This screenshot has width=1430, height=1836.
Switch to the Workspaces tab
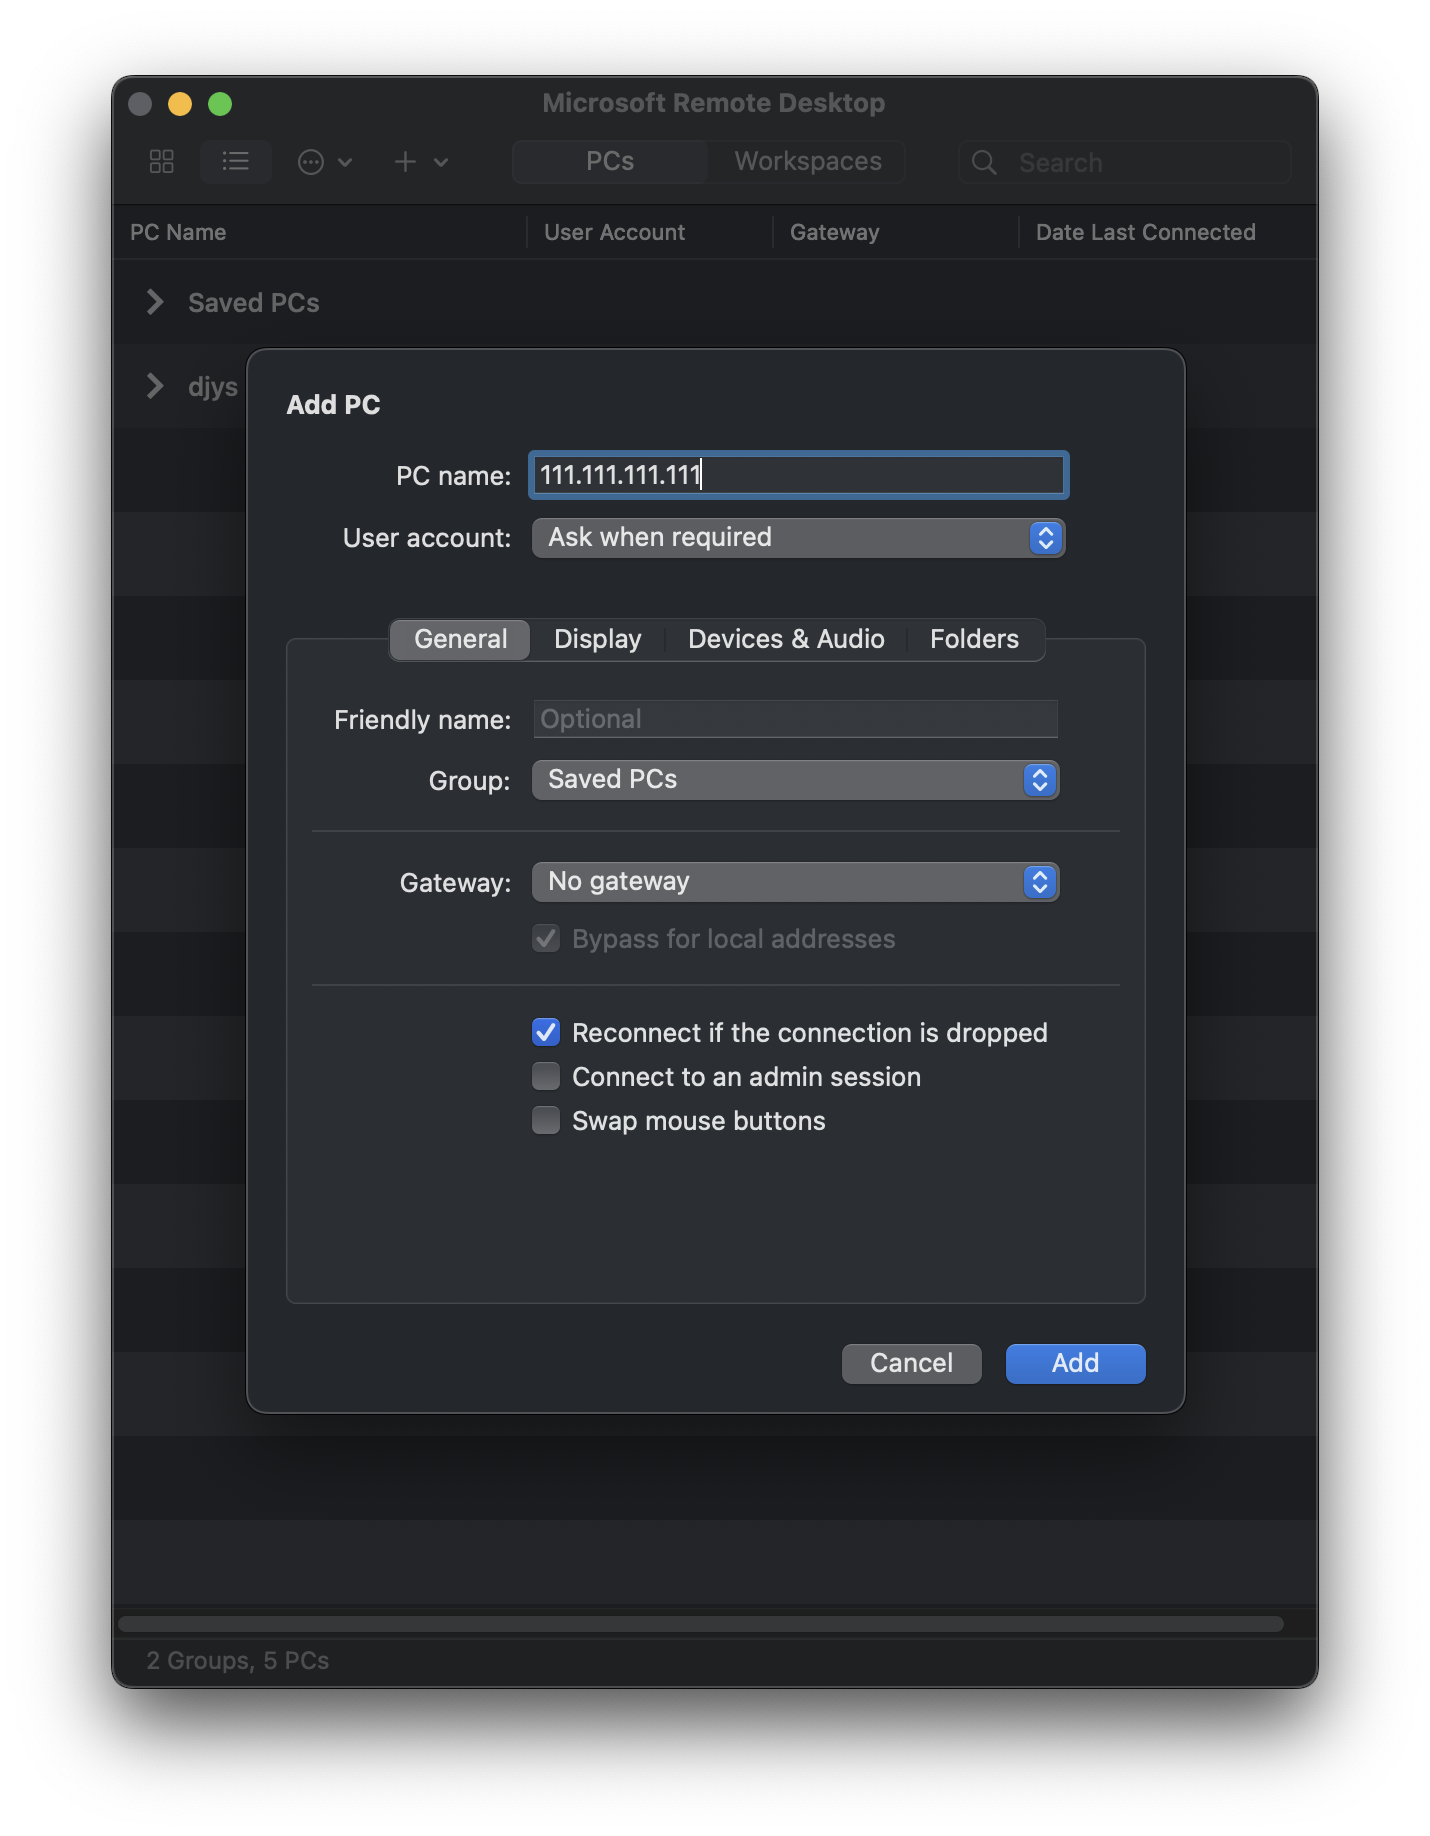[808, 162]
